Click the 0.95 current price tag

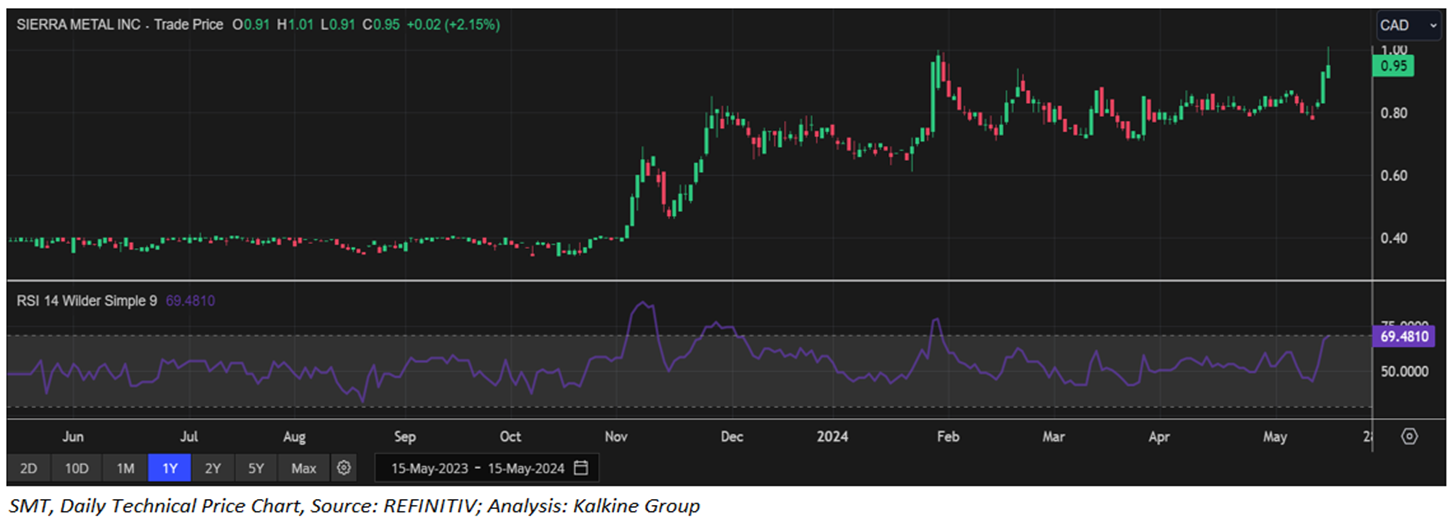point(1393,67)
